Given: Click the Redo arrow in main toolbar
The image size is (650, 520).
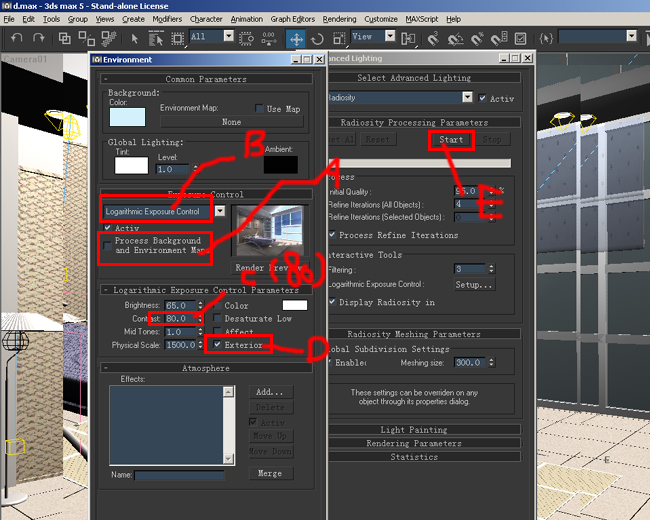Looking at the screenshot, I should coord(38,38).
